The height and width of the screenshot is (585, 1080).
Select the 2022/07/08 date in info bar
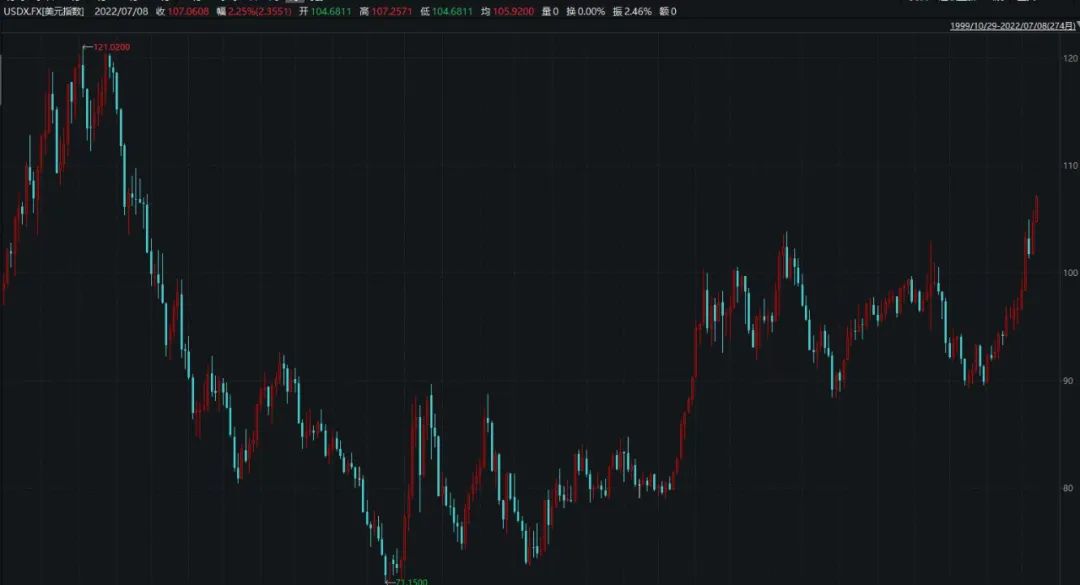point(120,11)
